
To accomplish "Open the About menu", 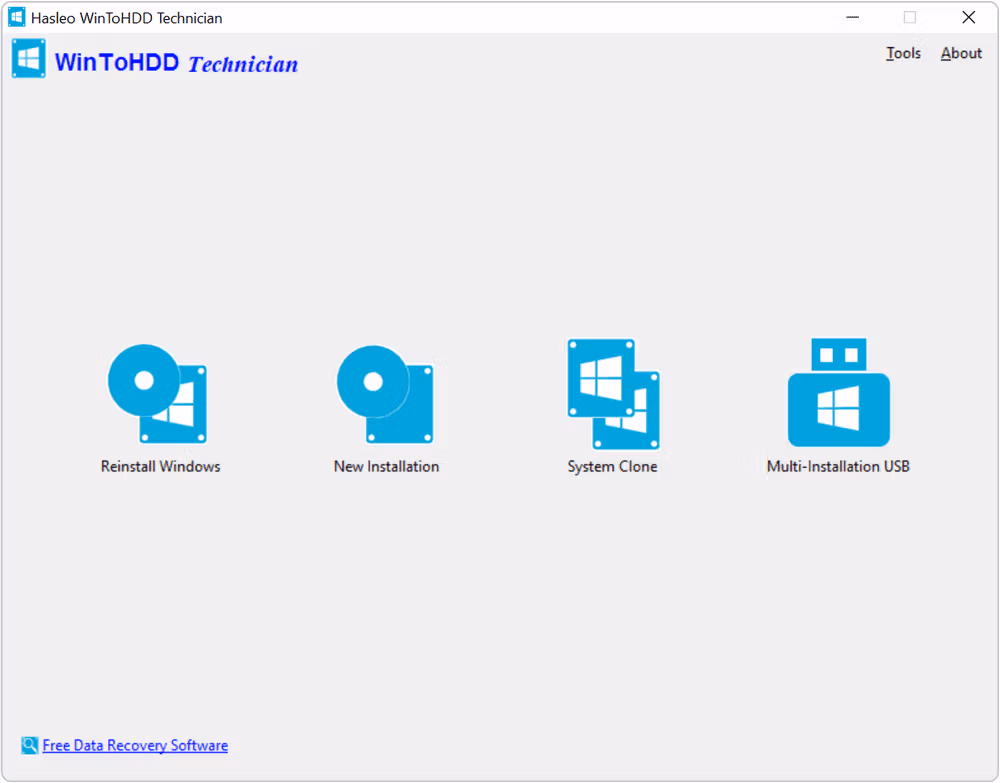I will click(961, 54).
